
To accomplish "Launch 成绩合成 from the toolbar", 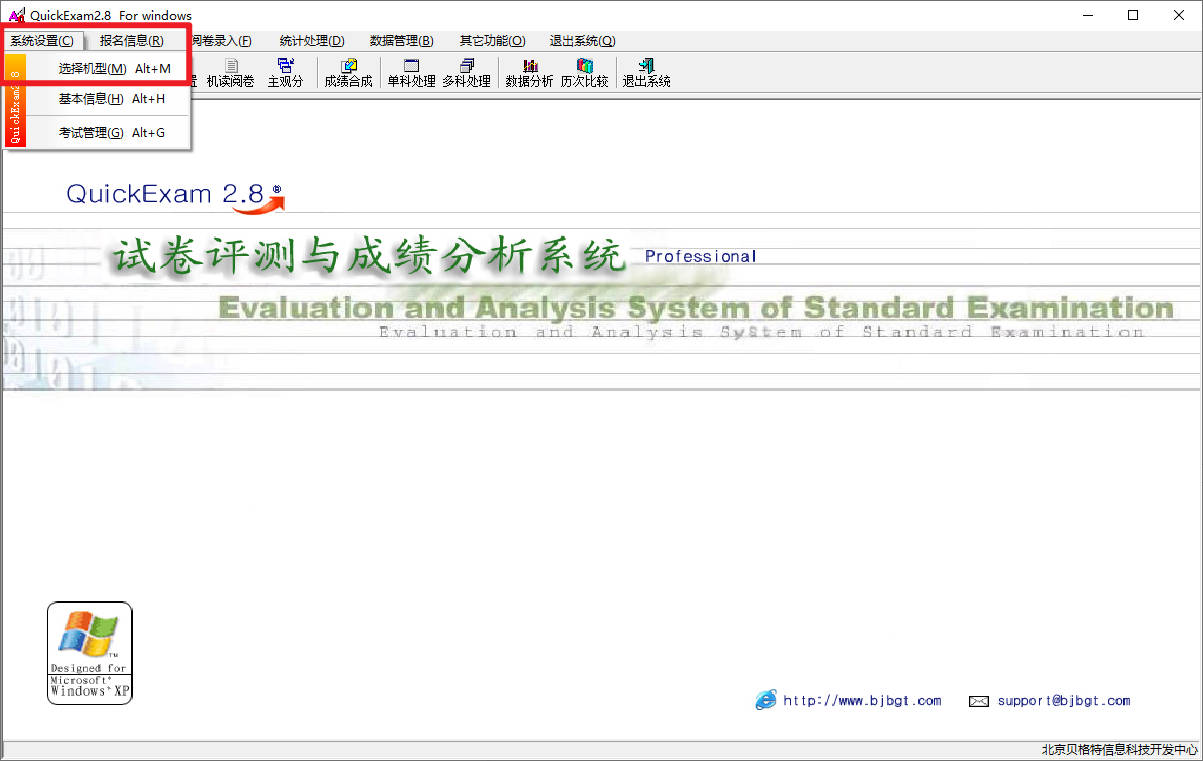I will pos(348,73).
